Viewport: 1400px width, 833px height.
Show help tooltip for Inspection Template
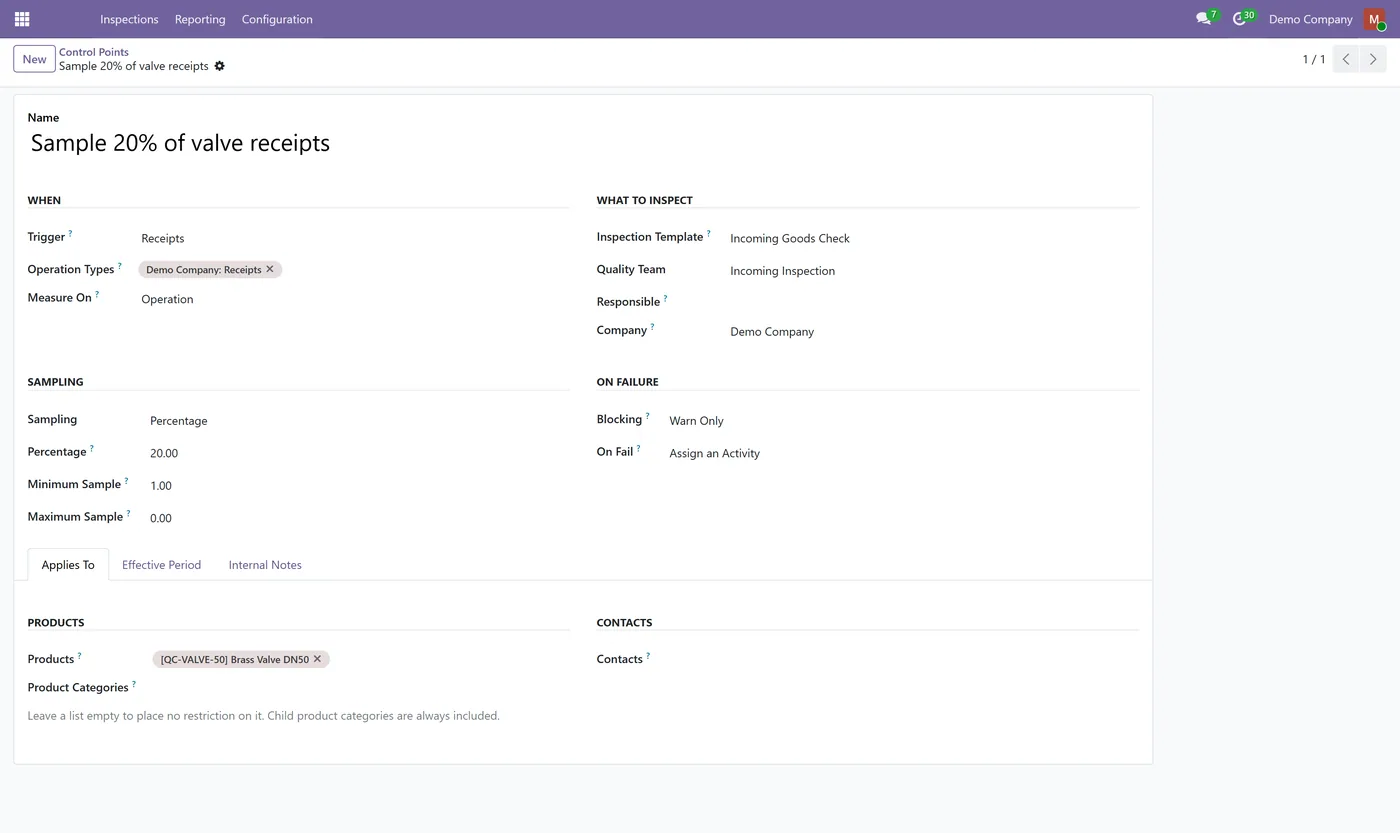coord(709,233)
